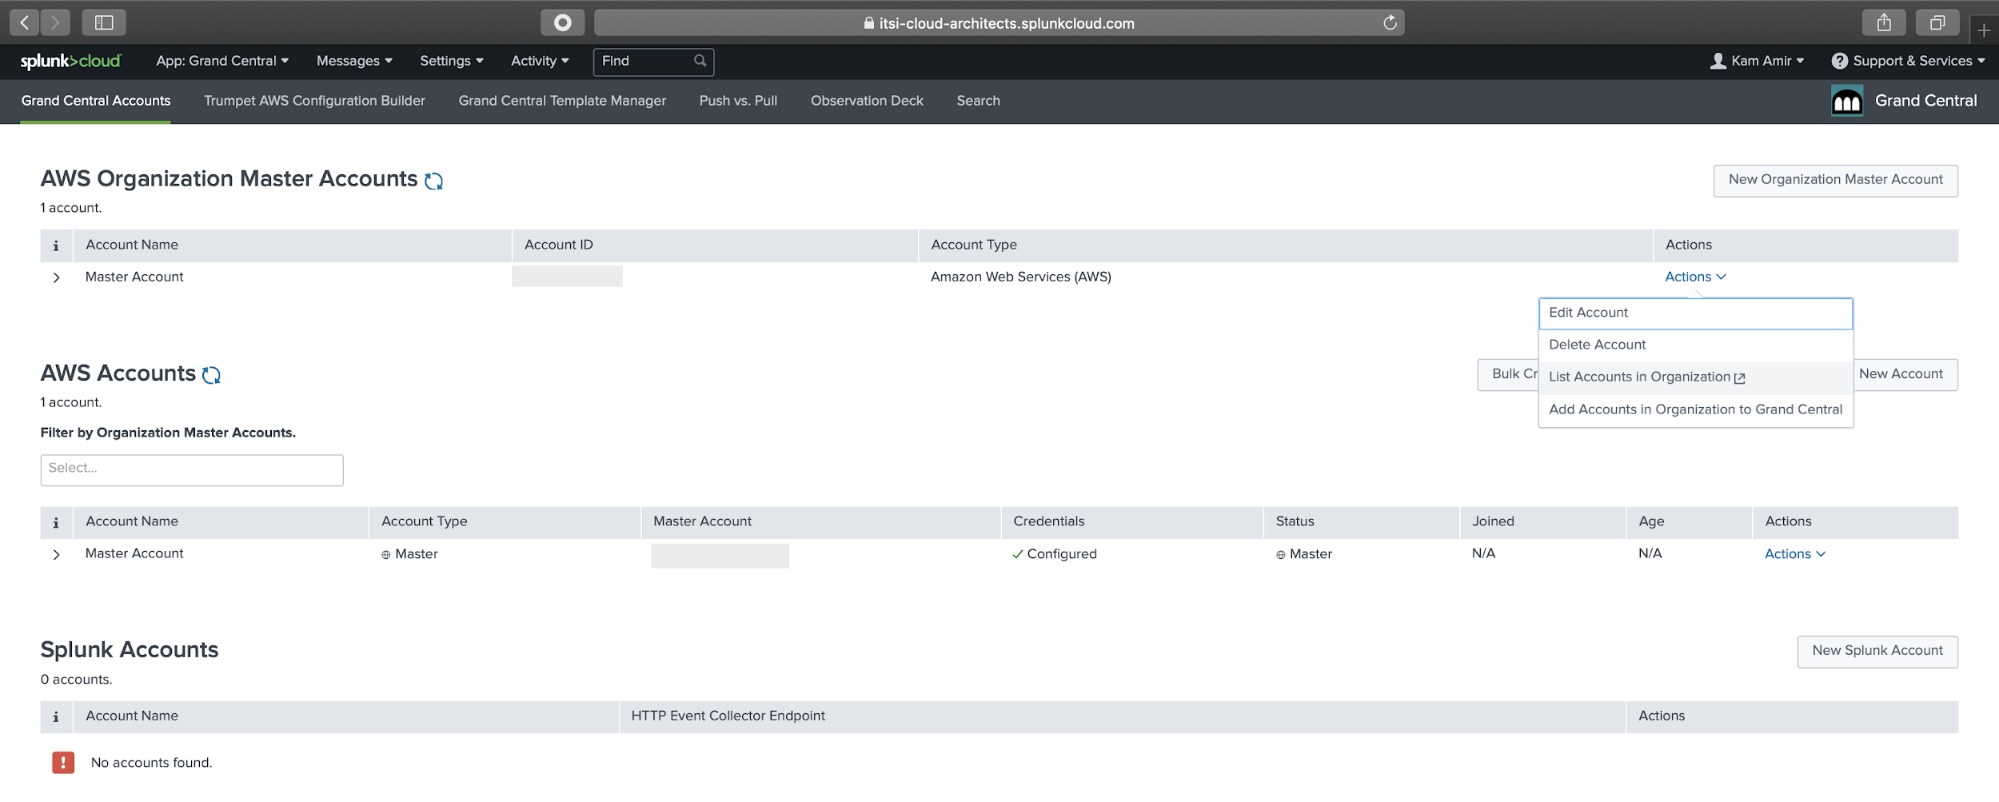Open the Search tab in app navigation

coord(978,101)
